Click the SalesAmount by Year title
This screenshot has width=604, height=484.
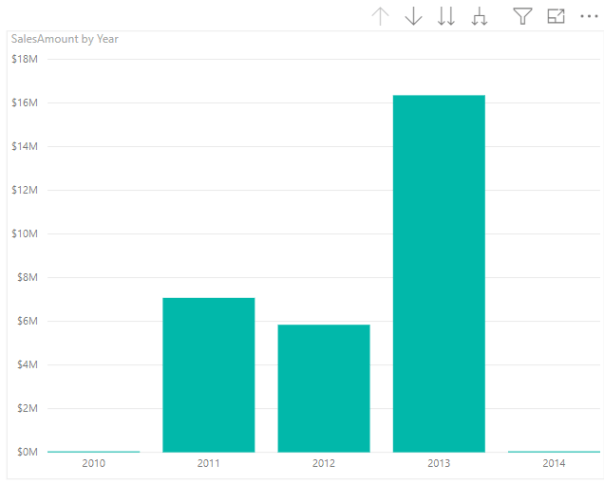62,39
